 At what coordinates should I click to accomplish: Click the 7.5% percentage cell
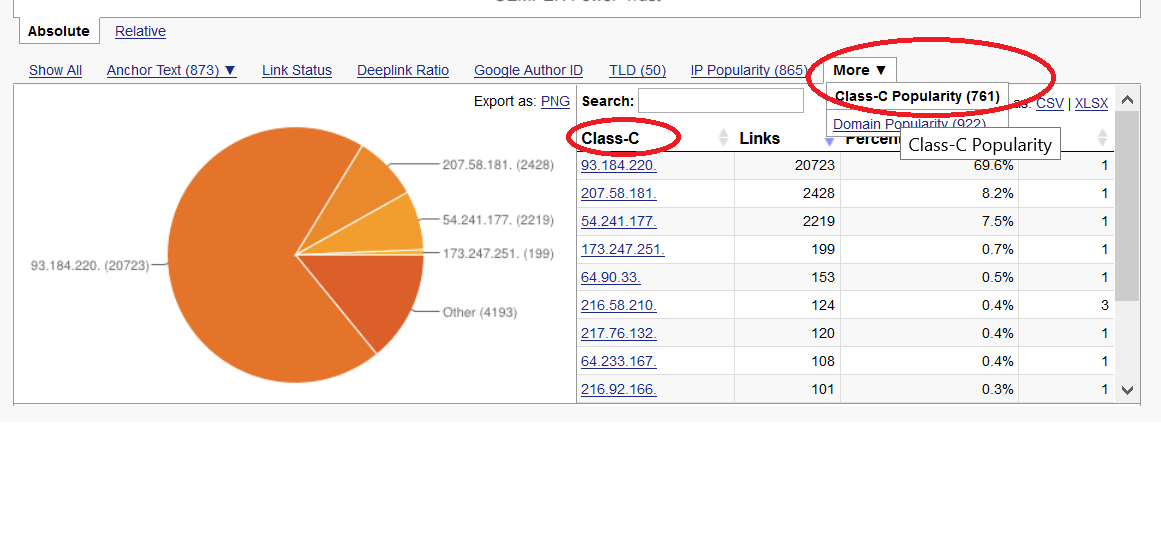(929, 221)
